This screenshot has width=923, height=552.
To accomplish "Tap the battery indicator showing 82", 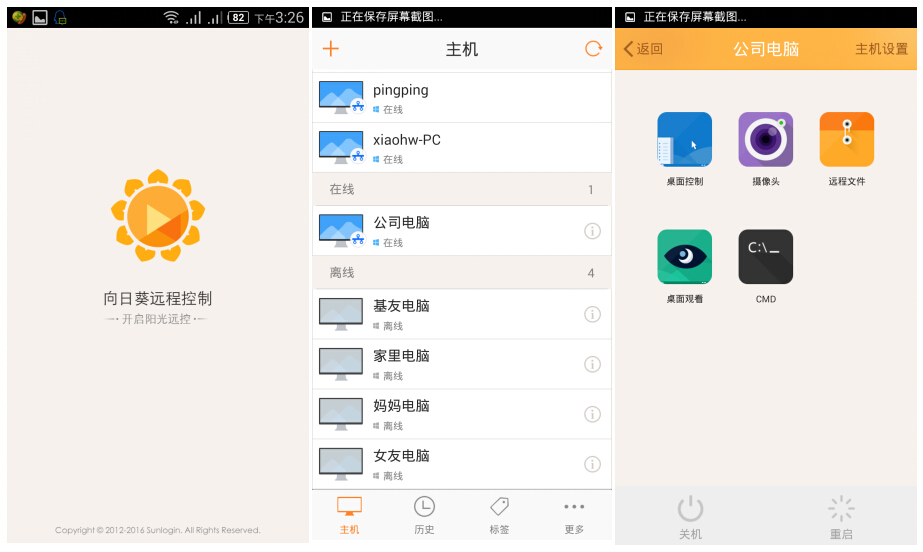I will pyautogui.click(x=238, y=18).
